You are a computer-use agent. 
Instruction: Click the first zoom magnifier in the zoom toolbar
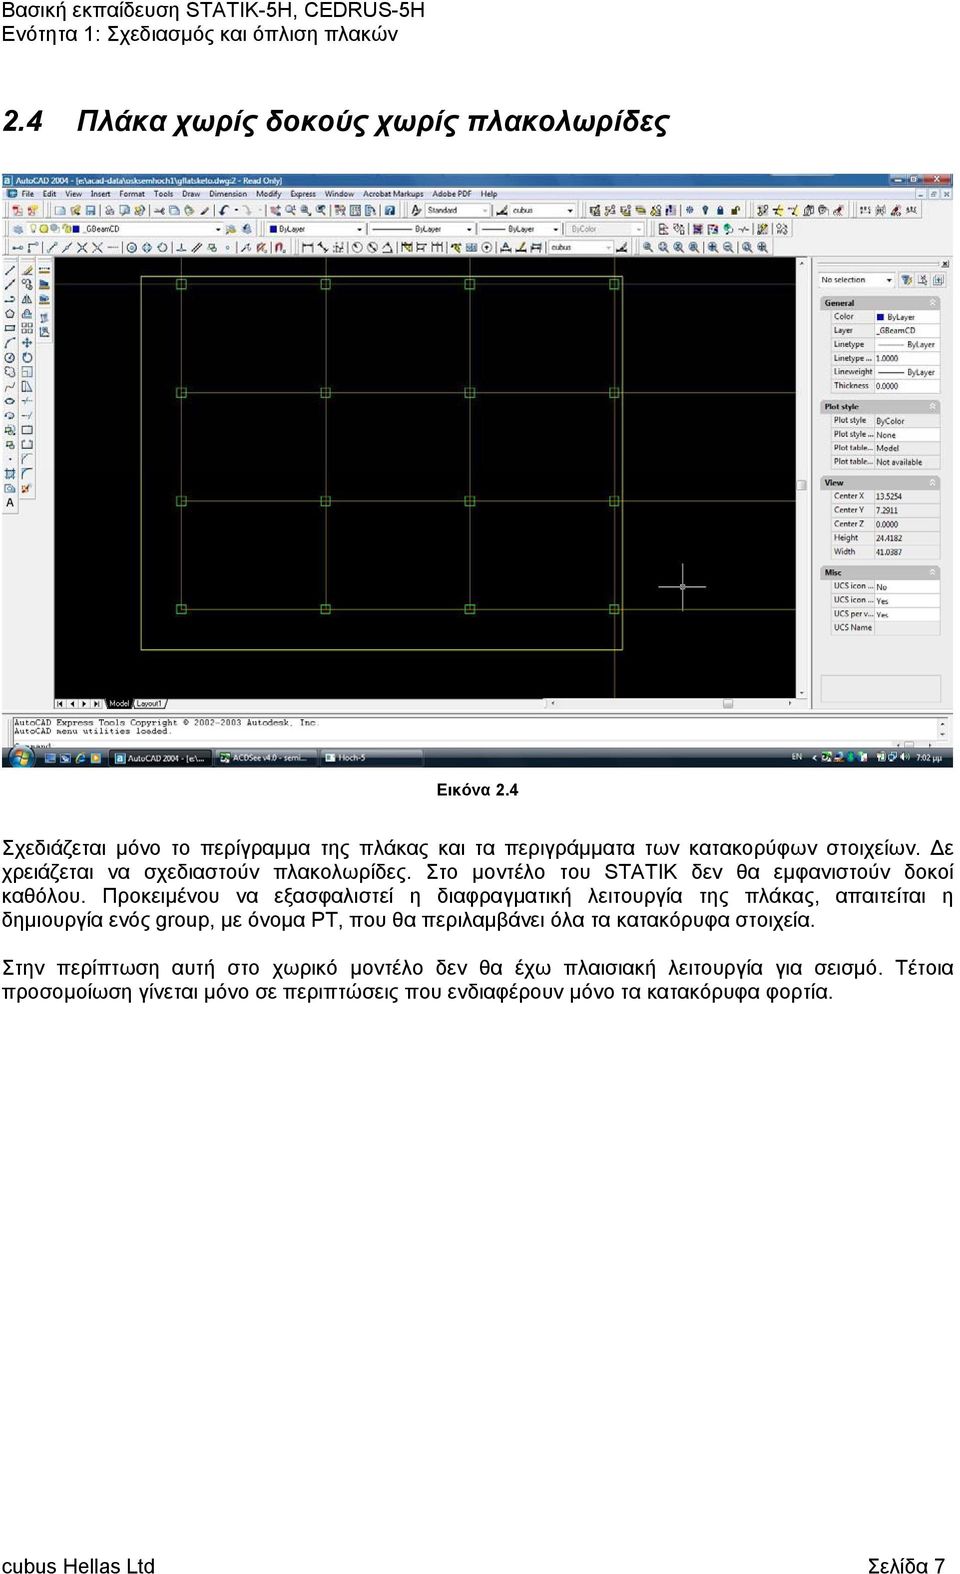coord(648,247)
